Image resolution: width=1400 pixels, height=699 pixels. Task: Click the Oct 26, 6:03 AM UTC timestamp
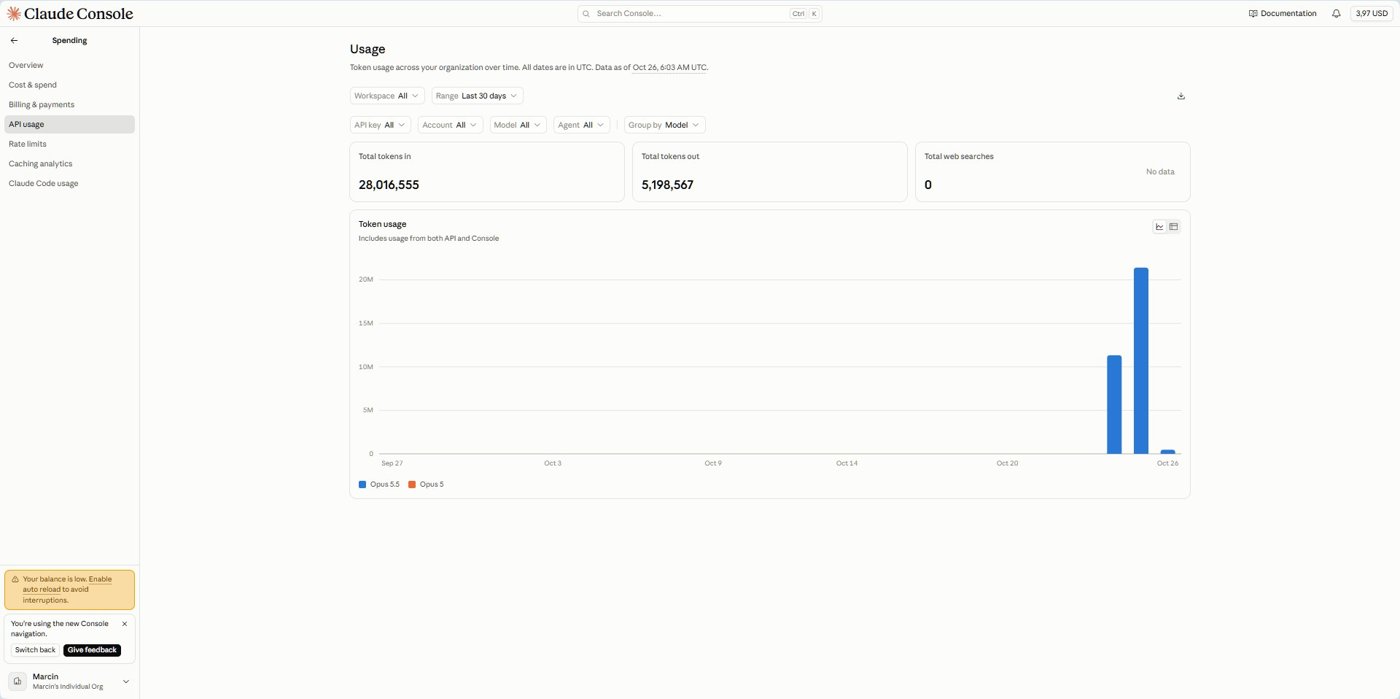pos(670,68)
